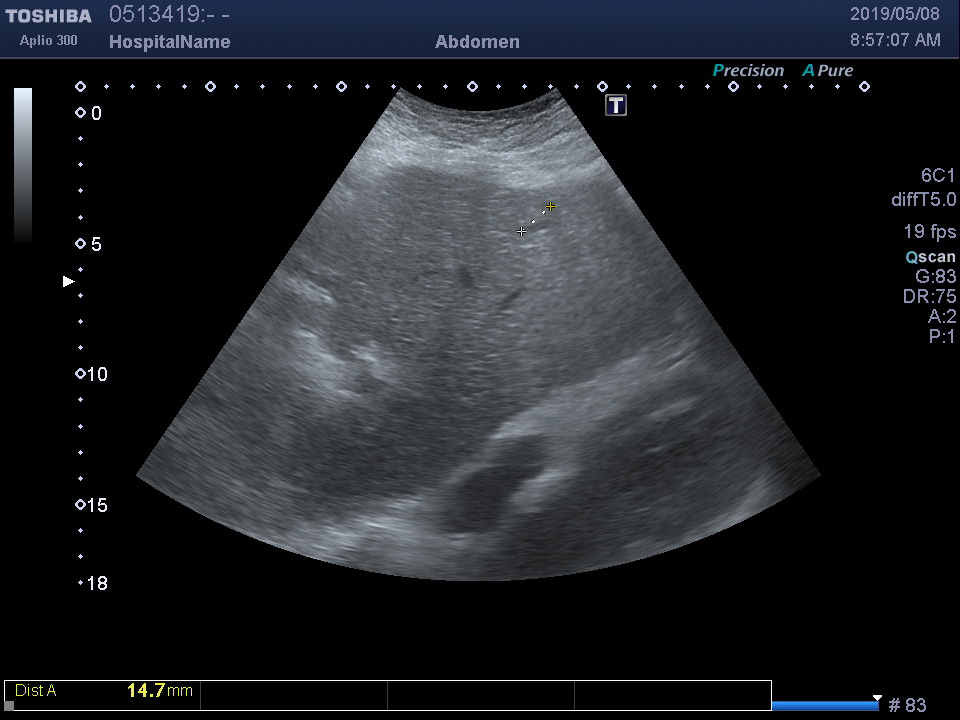The height and width of the screenshot is (720, 960).
Task: Click the TOSHIBA logo
Action: pos(48,16)
